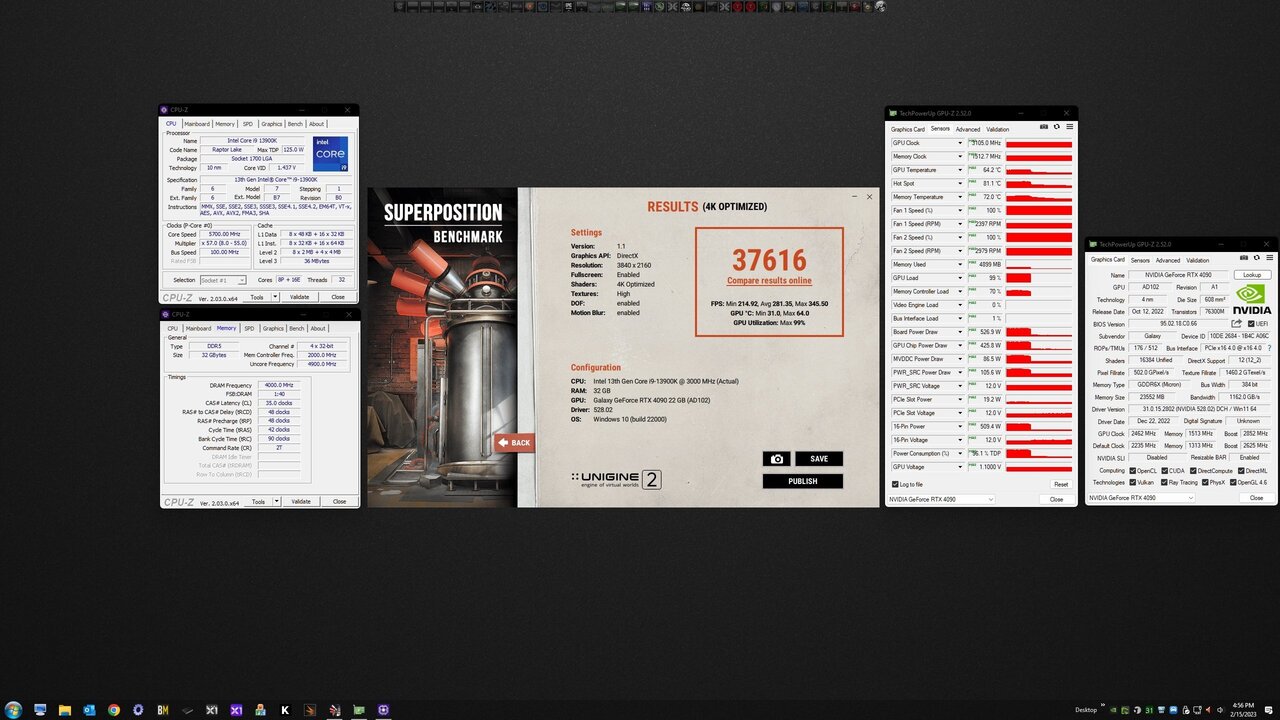This screenshot has width=1280, height=720.
Task: Click camera icon in GPU-Z Graphics Card window
Action: [1243, 259]
